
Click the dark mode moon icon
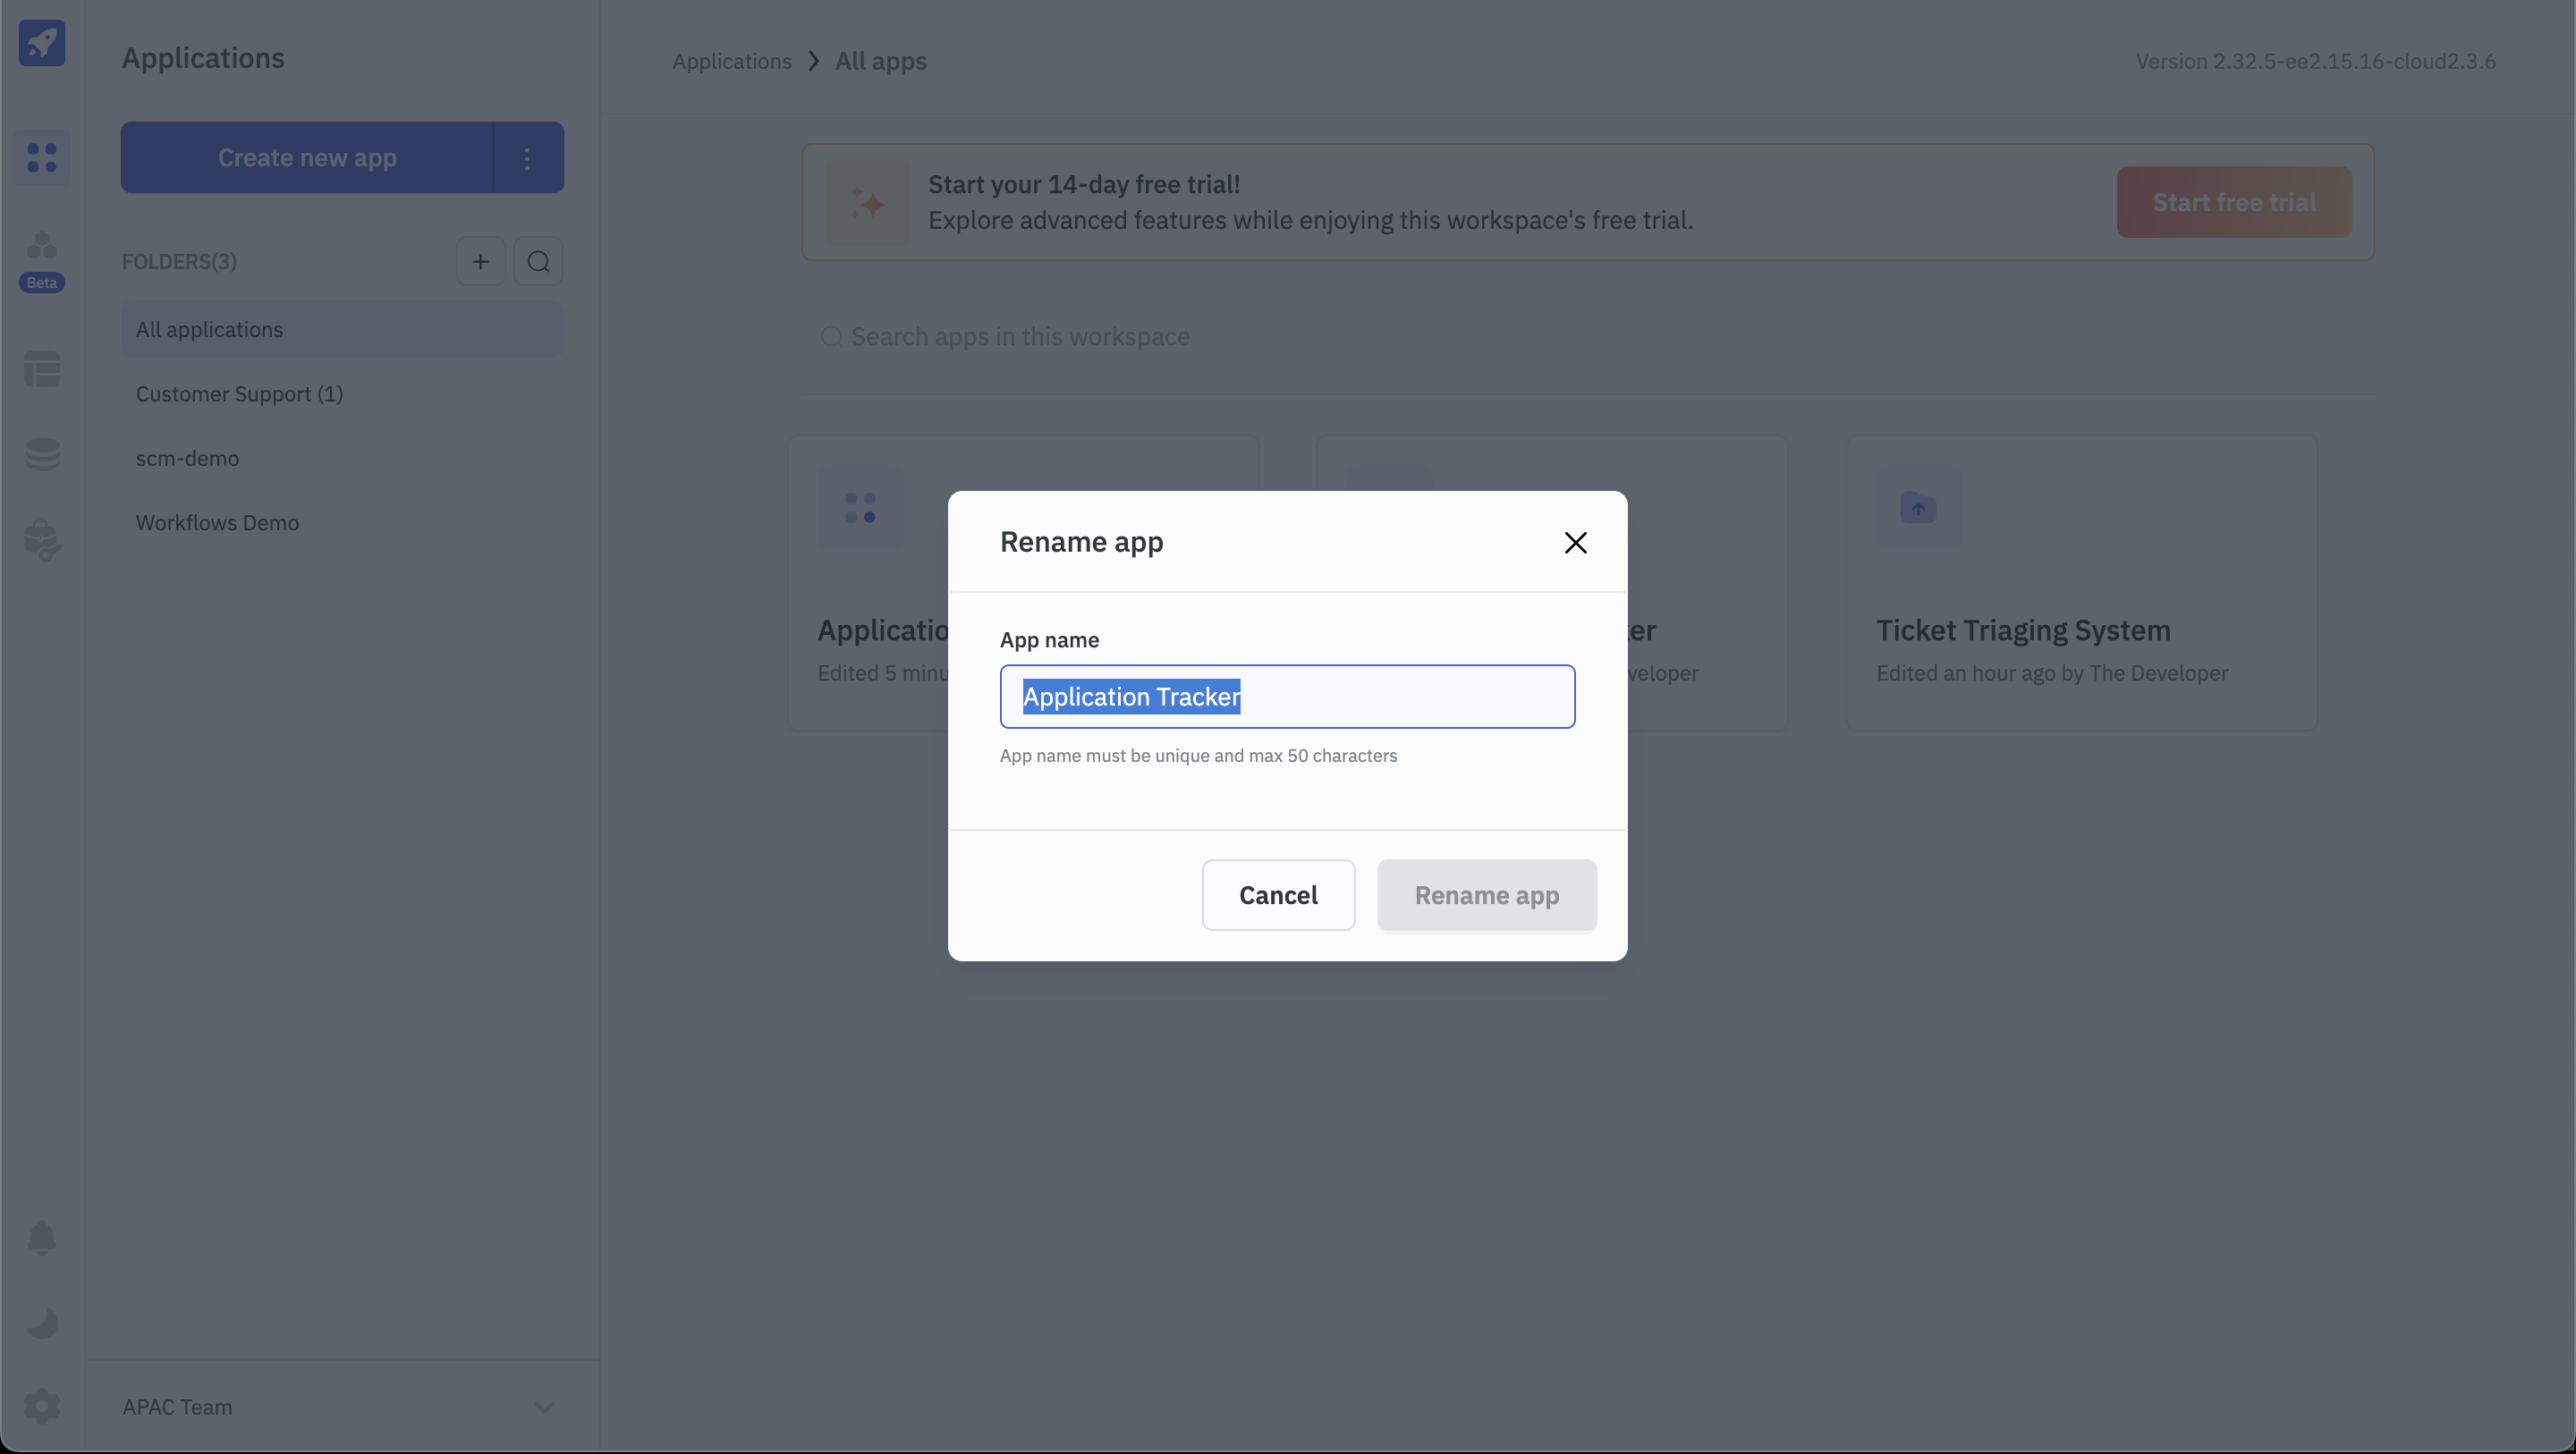(42, 1323)
